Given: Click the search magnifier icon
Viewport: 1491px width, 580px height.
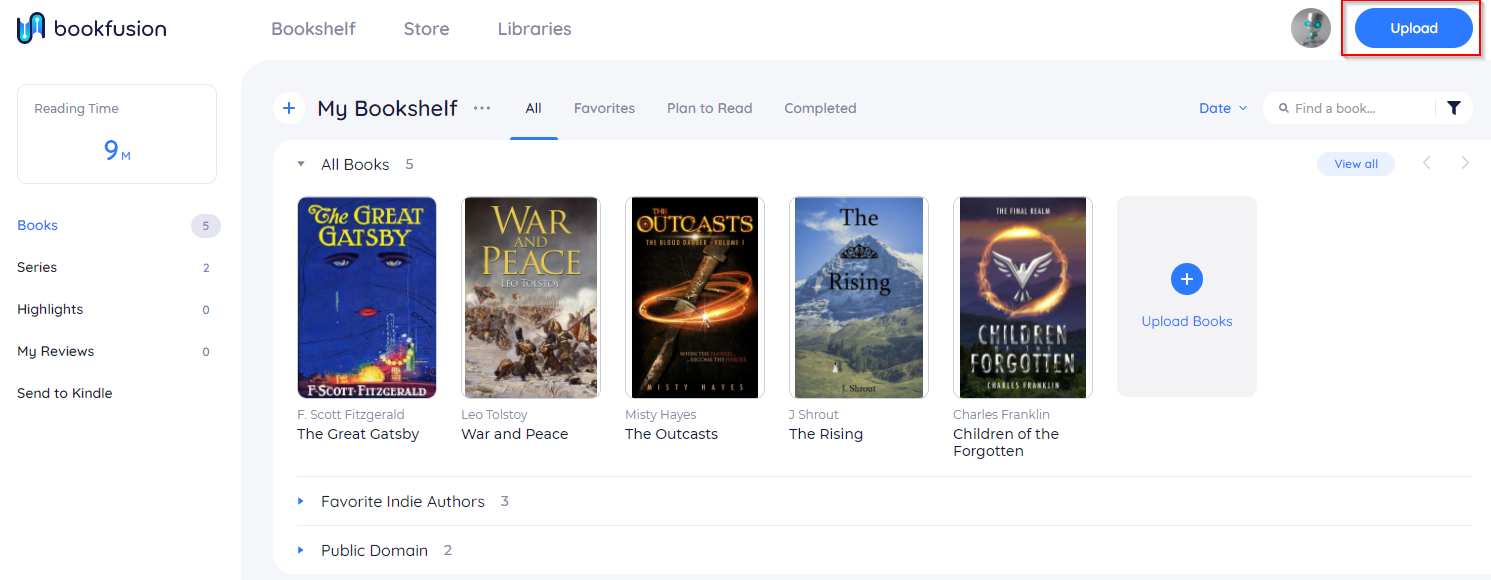Looking at the screenshot, I should tap(1283, 108).
